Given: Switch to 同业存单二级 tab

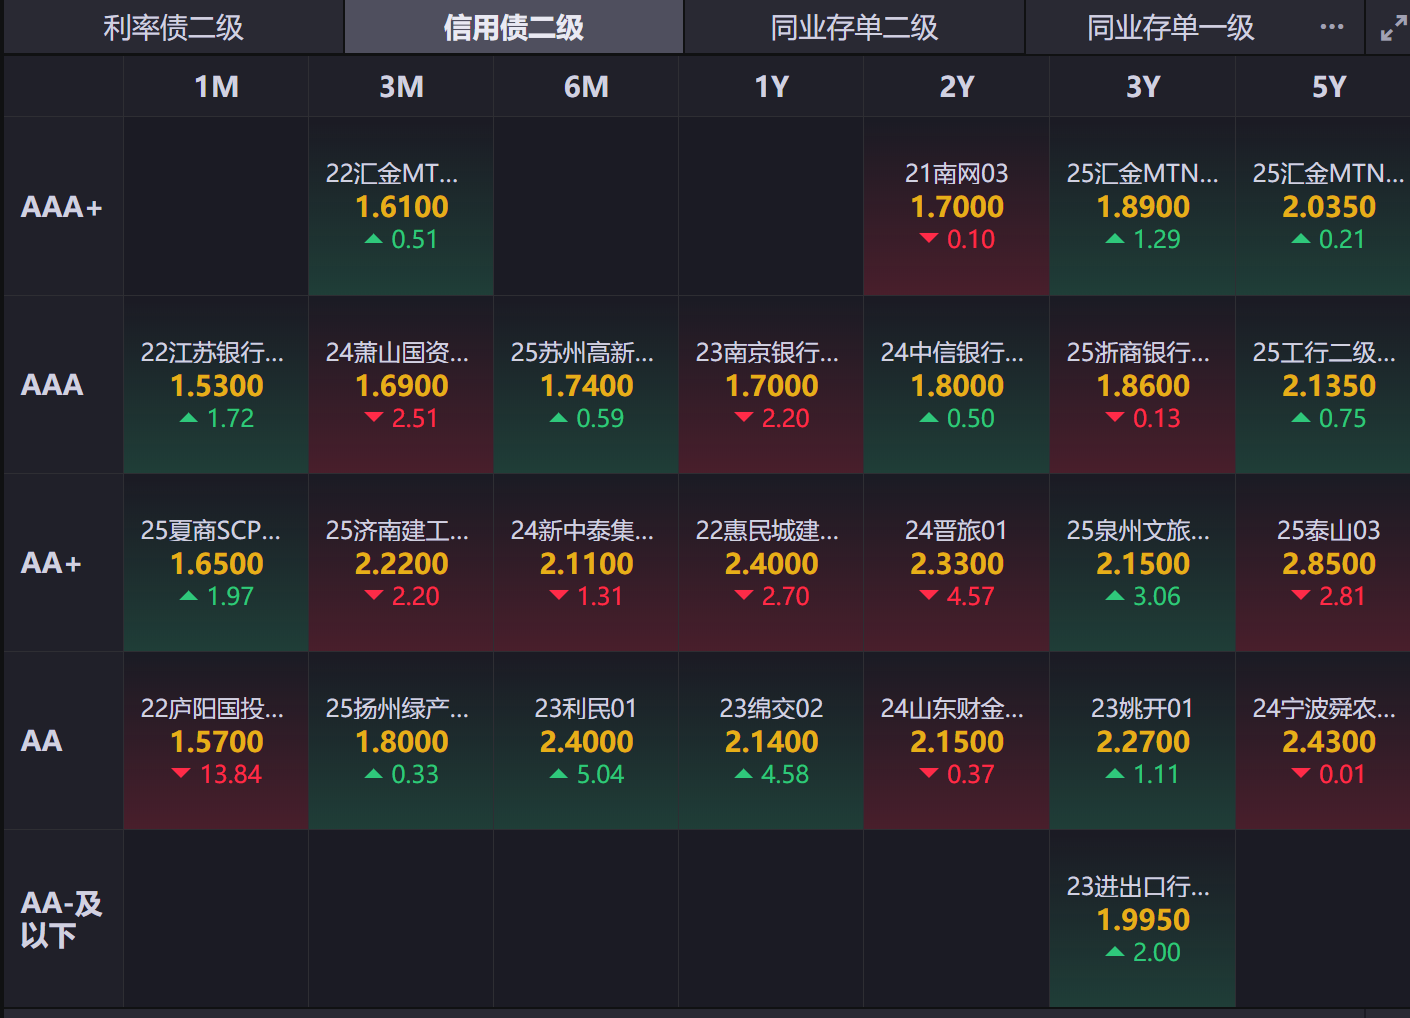Looking at the screenshot, I should pos(854,28).
